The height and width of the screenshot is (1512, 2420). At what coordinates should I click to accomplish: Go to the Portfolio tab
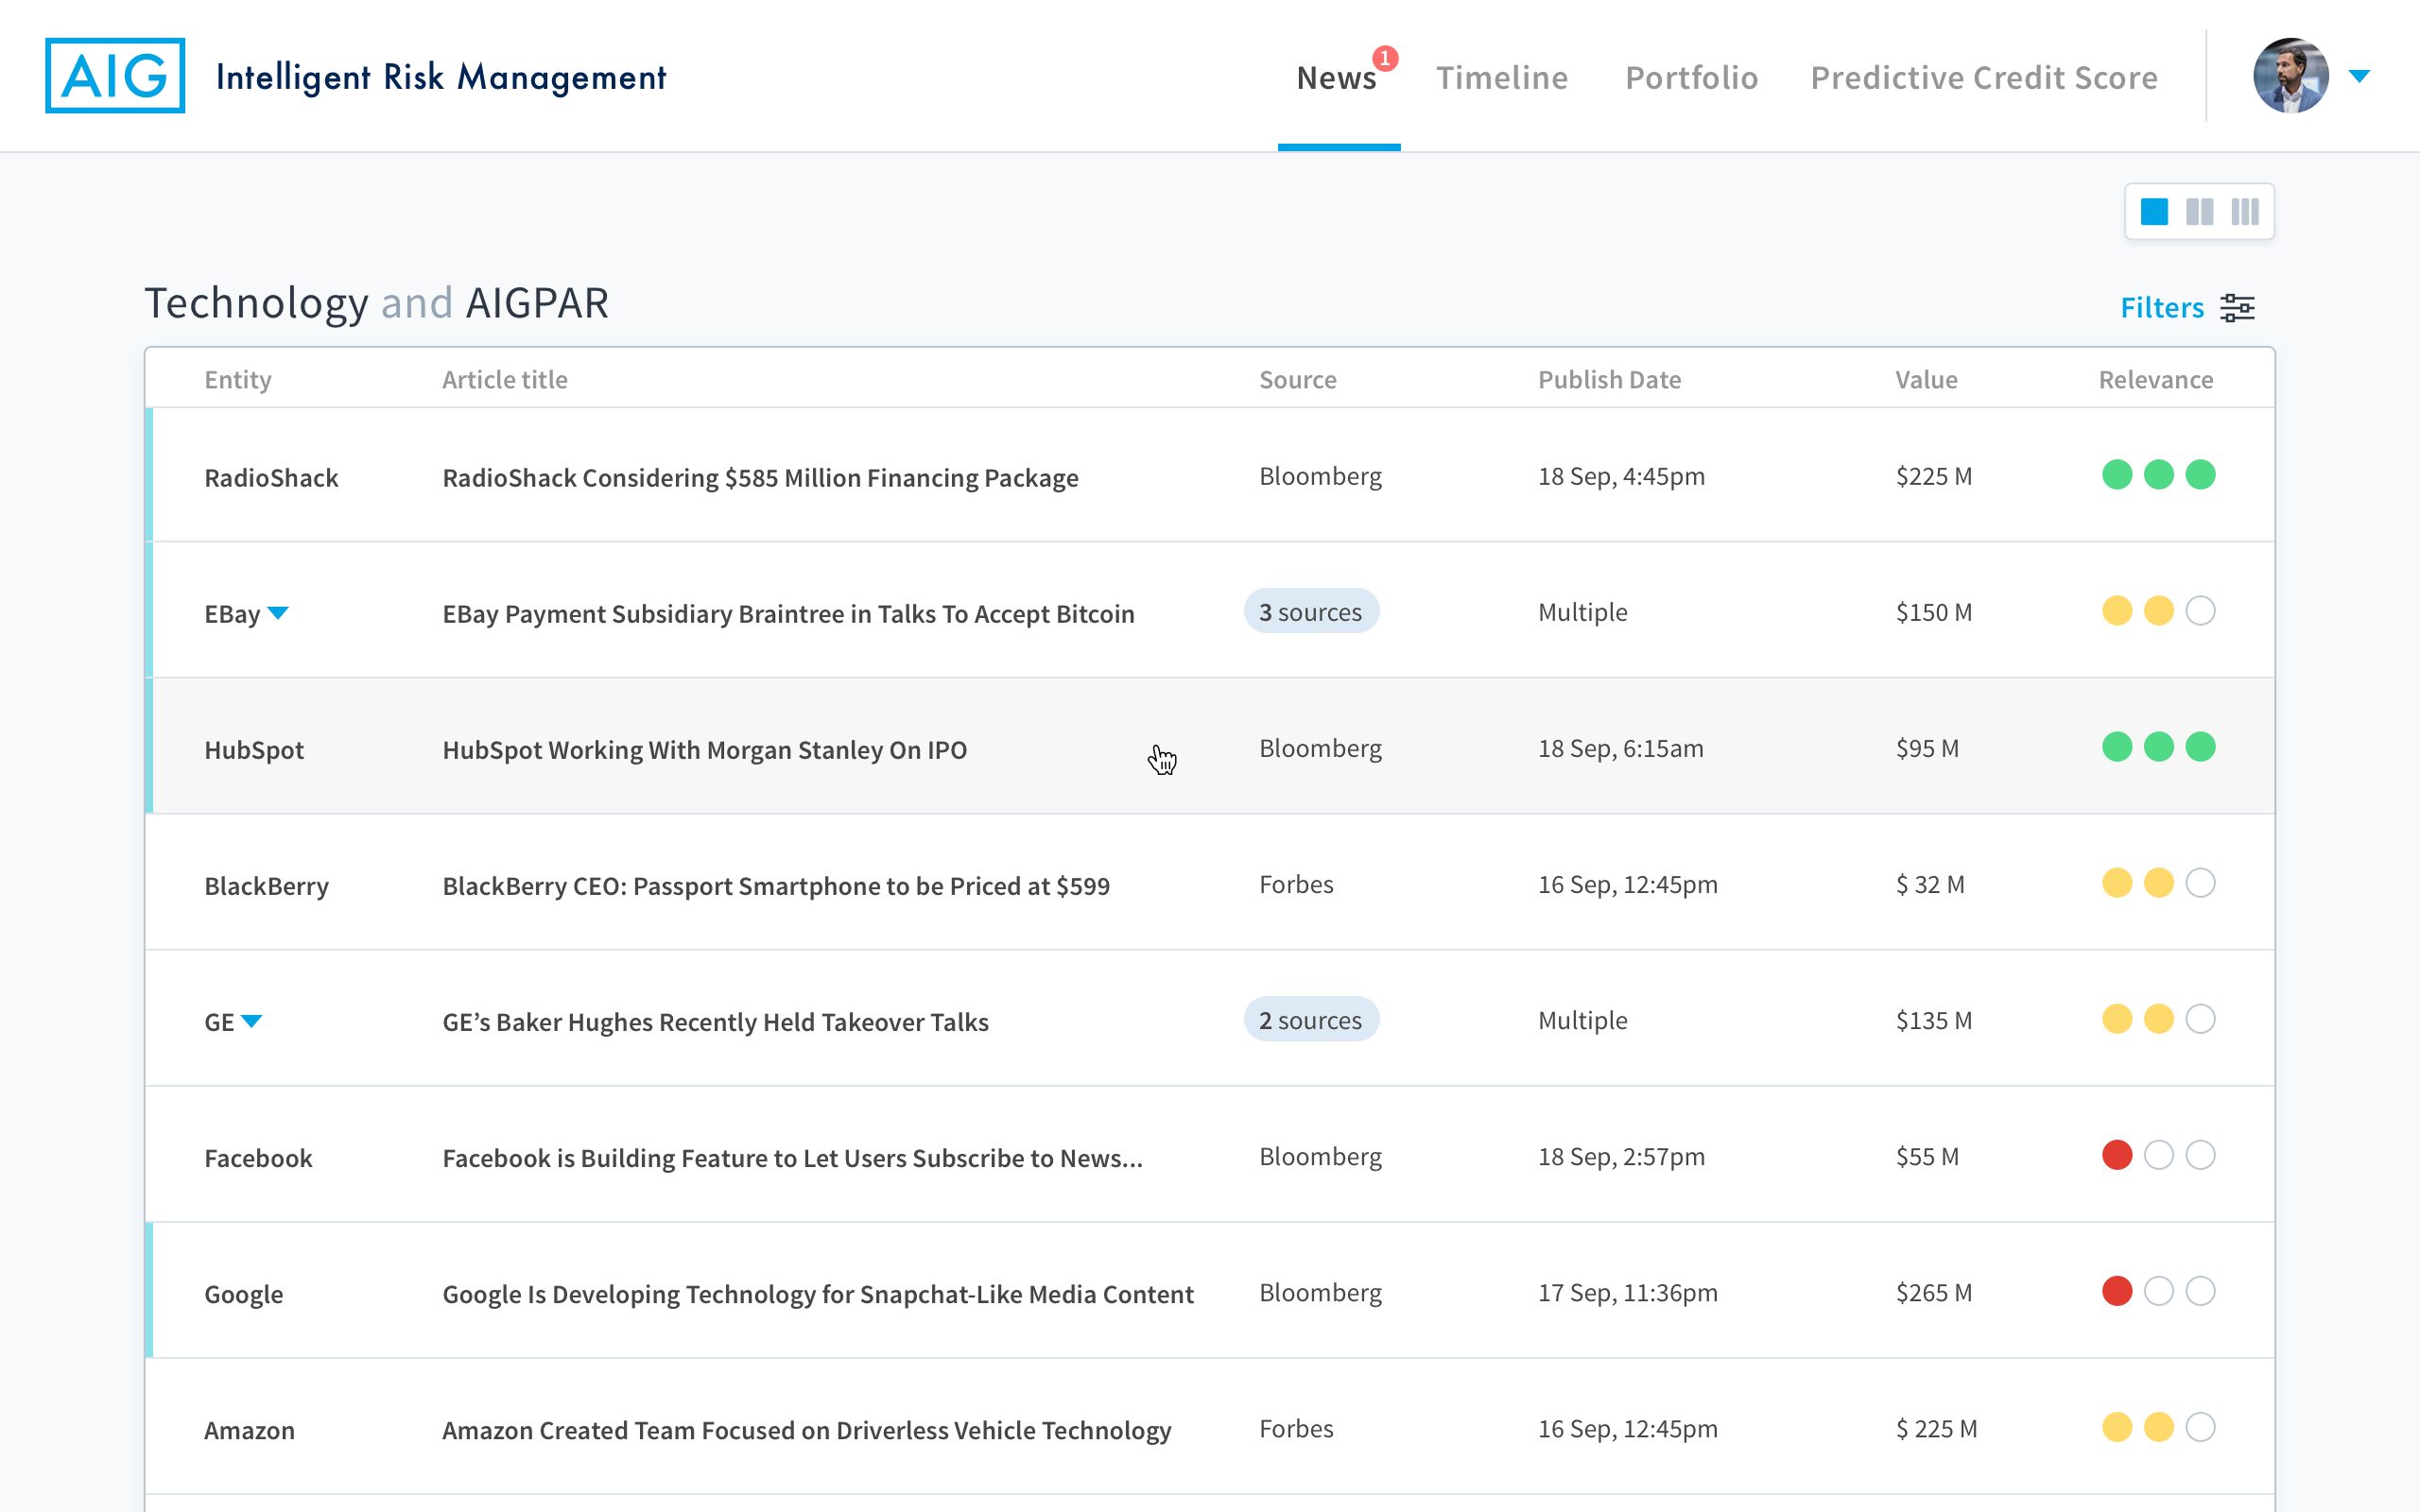1691,78
